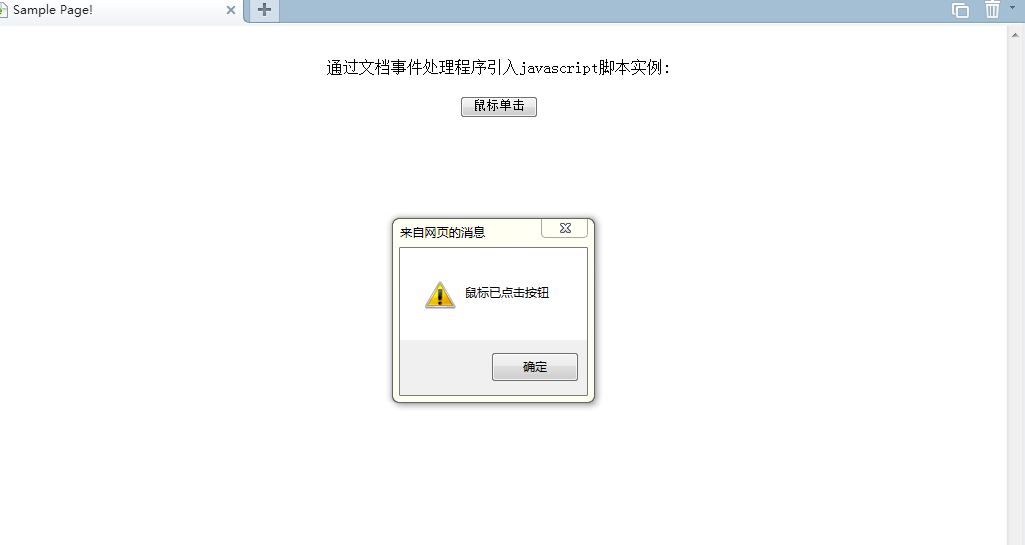This screenshot has width=1025, height=545.
Task: Confirm the alert with the 确定 button
Action: point(535,367)
